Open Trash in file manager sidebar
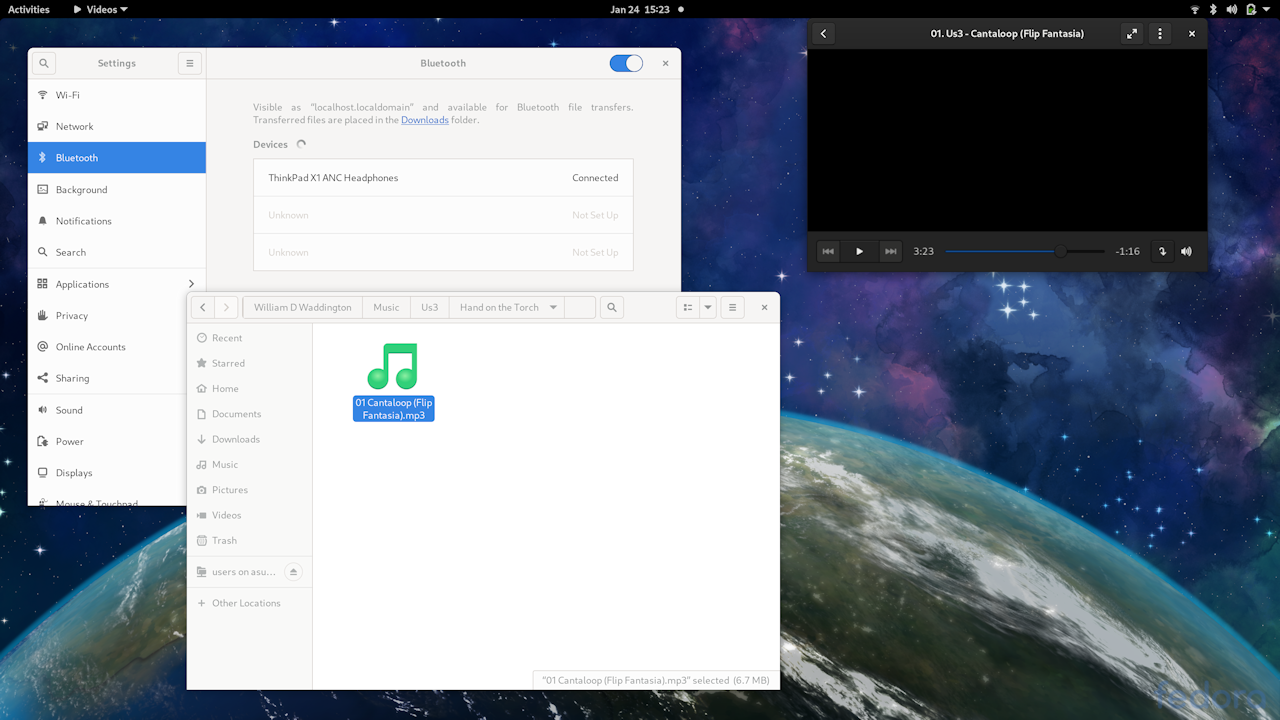1280x720 pixels. click(250, 540)
